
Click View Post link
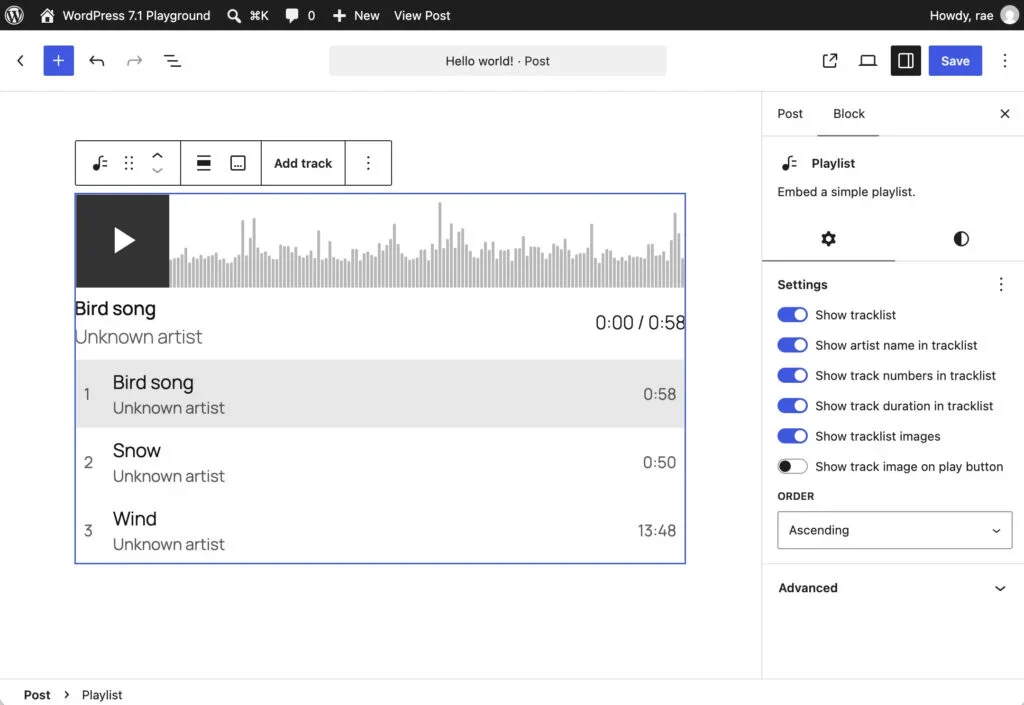click(422, 16)
